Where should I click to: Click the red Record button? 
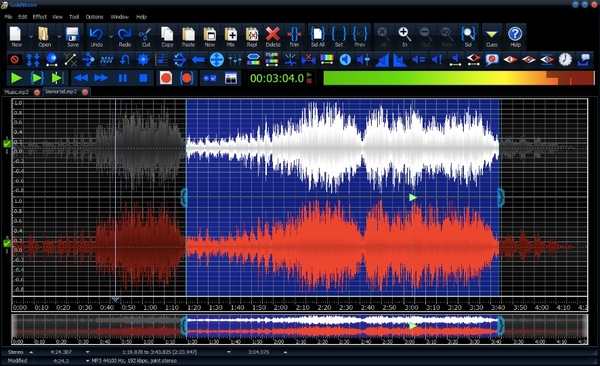166,78
